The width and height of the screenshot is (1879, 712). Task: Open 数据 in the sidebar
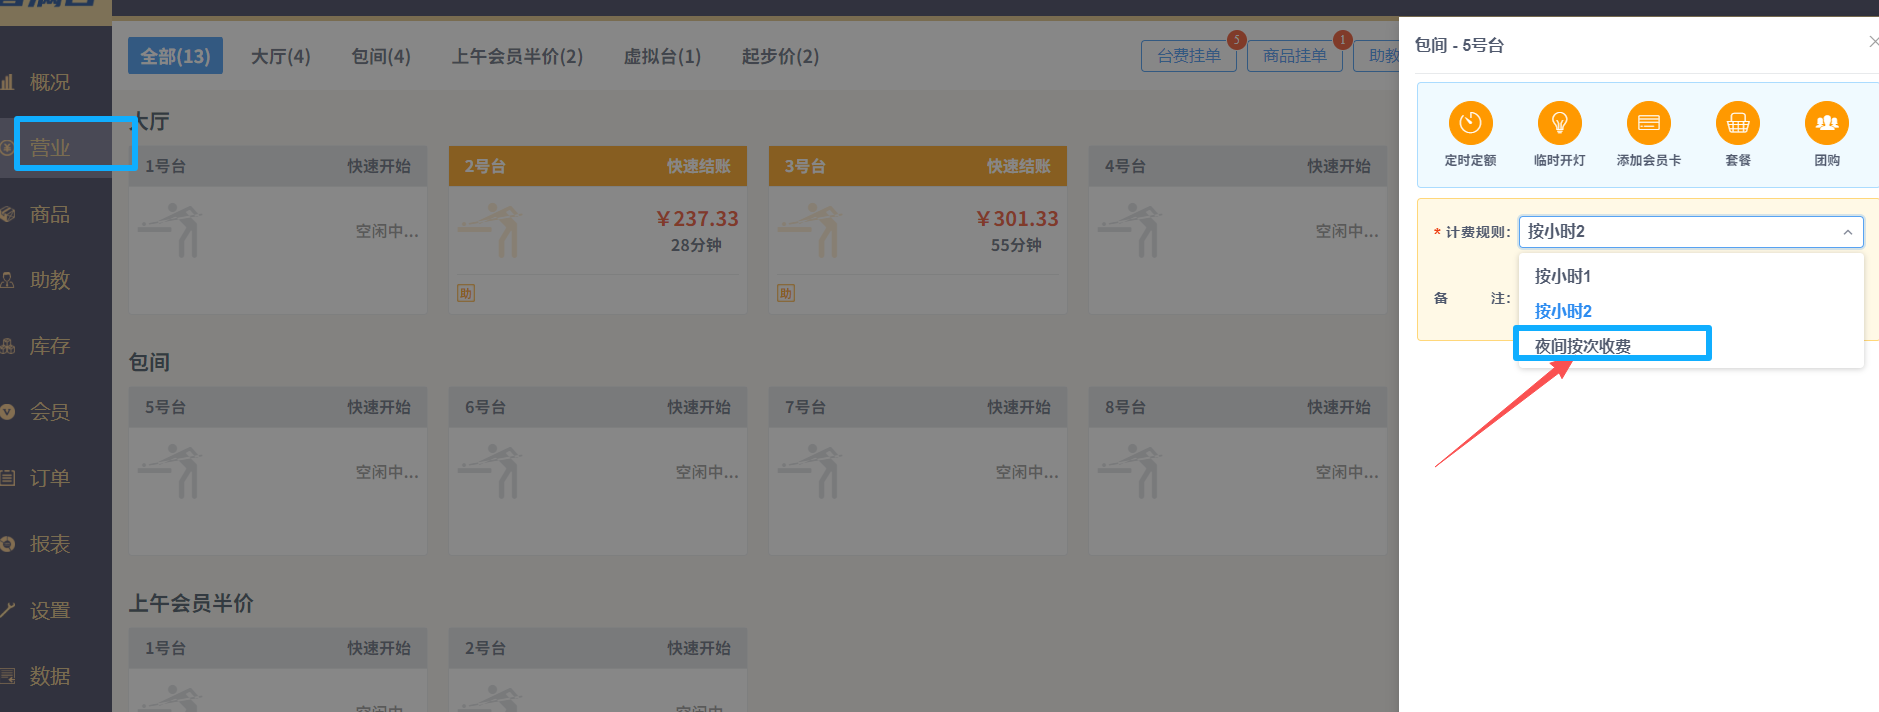tap(50, 676)
